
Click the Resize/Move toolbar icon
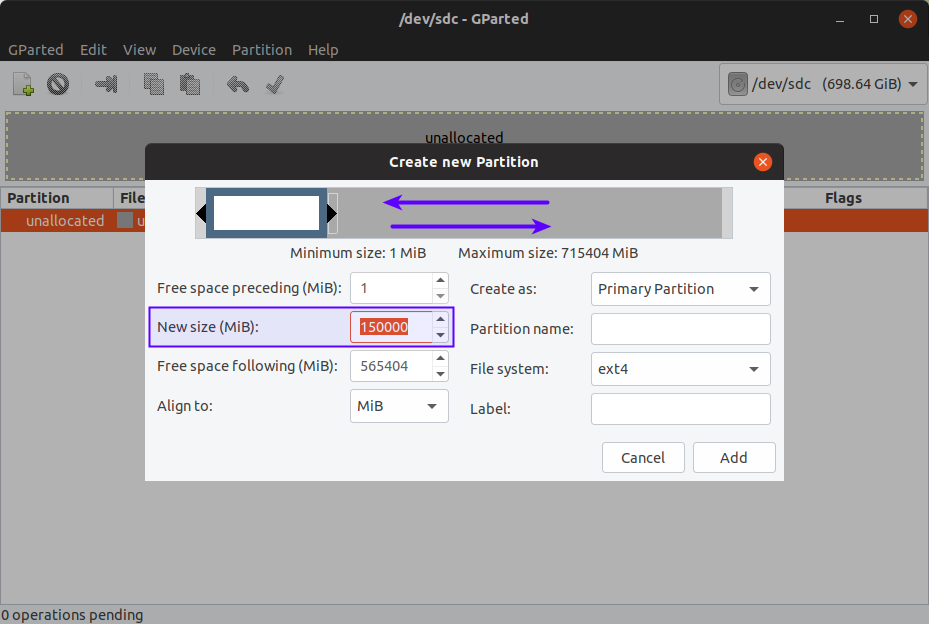106,85
